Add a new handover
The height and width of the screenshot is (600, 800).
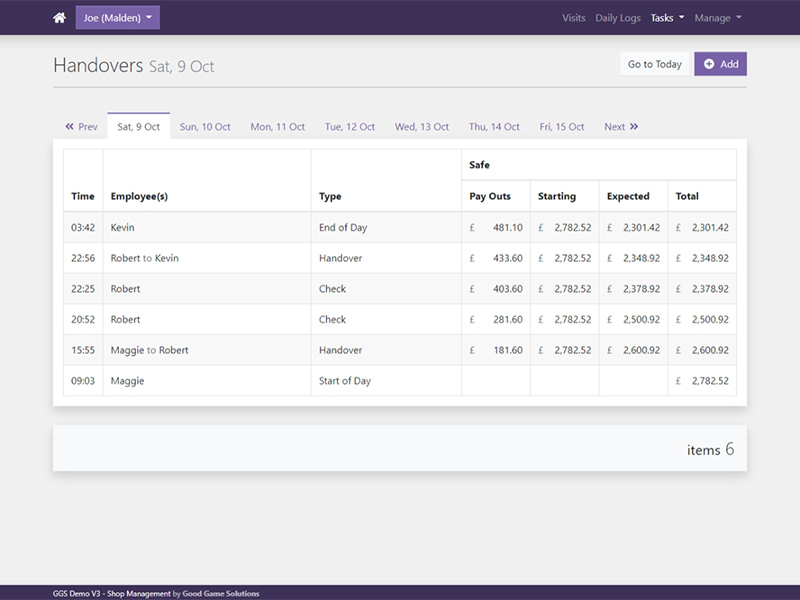tap(720, 64)
